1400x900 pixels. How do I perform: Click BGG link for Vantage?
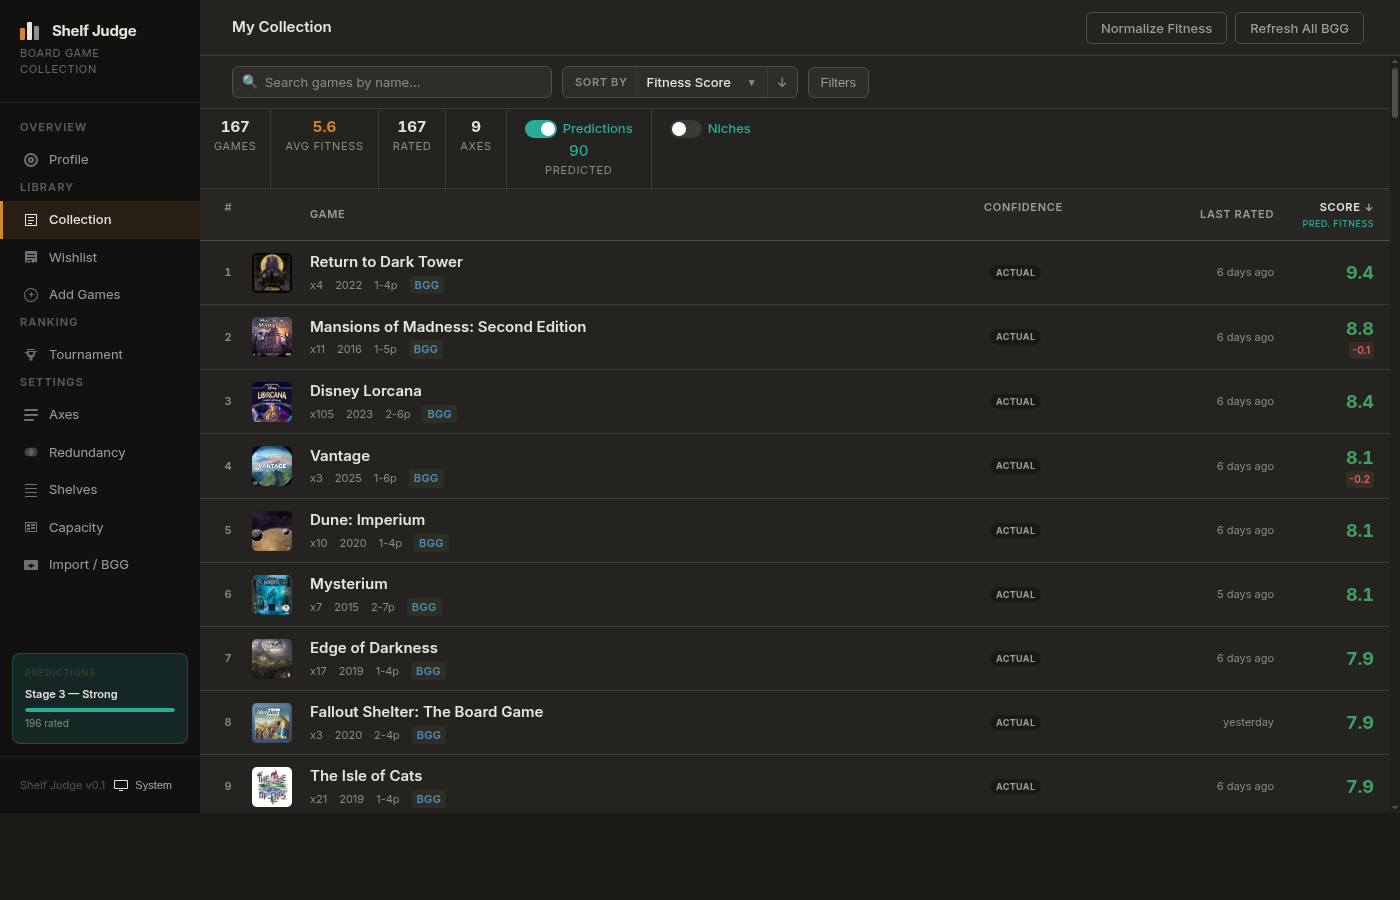click(426, 478)
